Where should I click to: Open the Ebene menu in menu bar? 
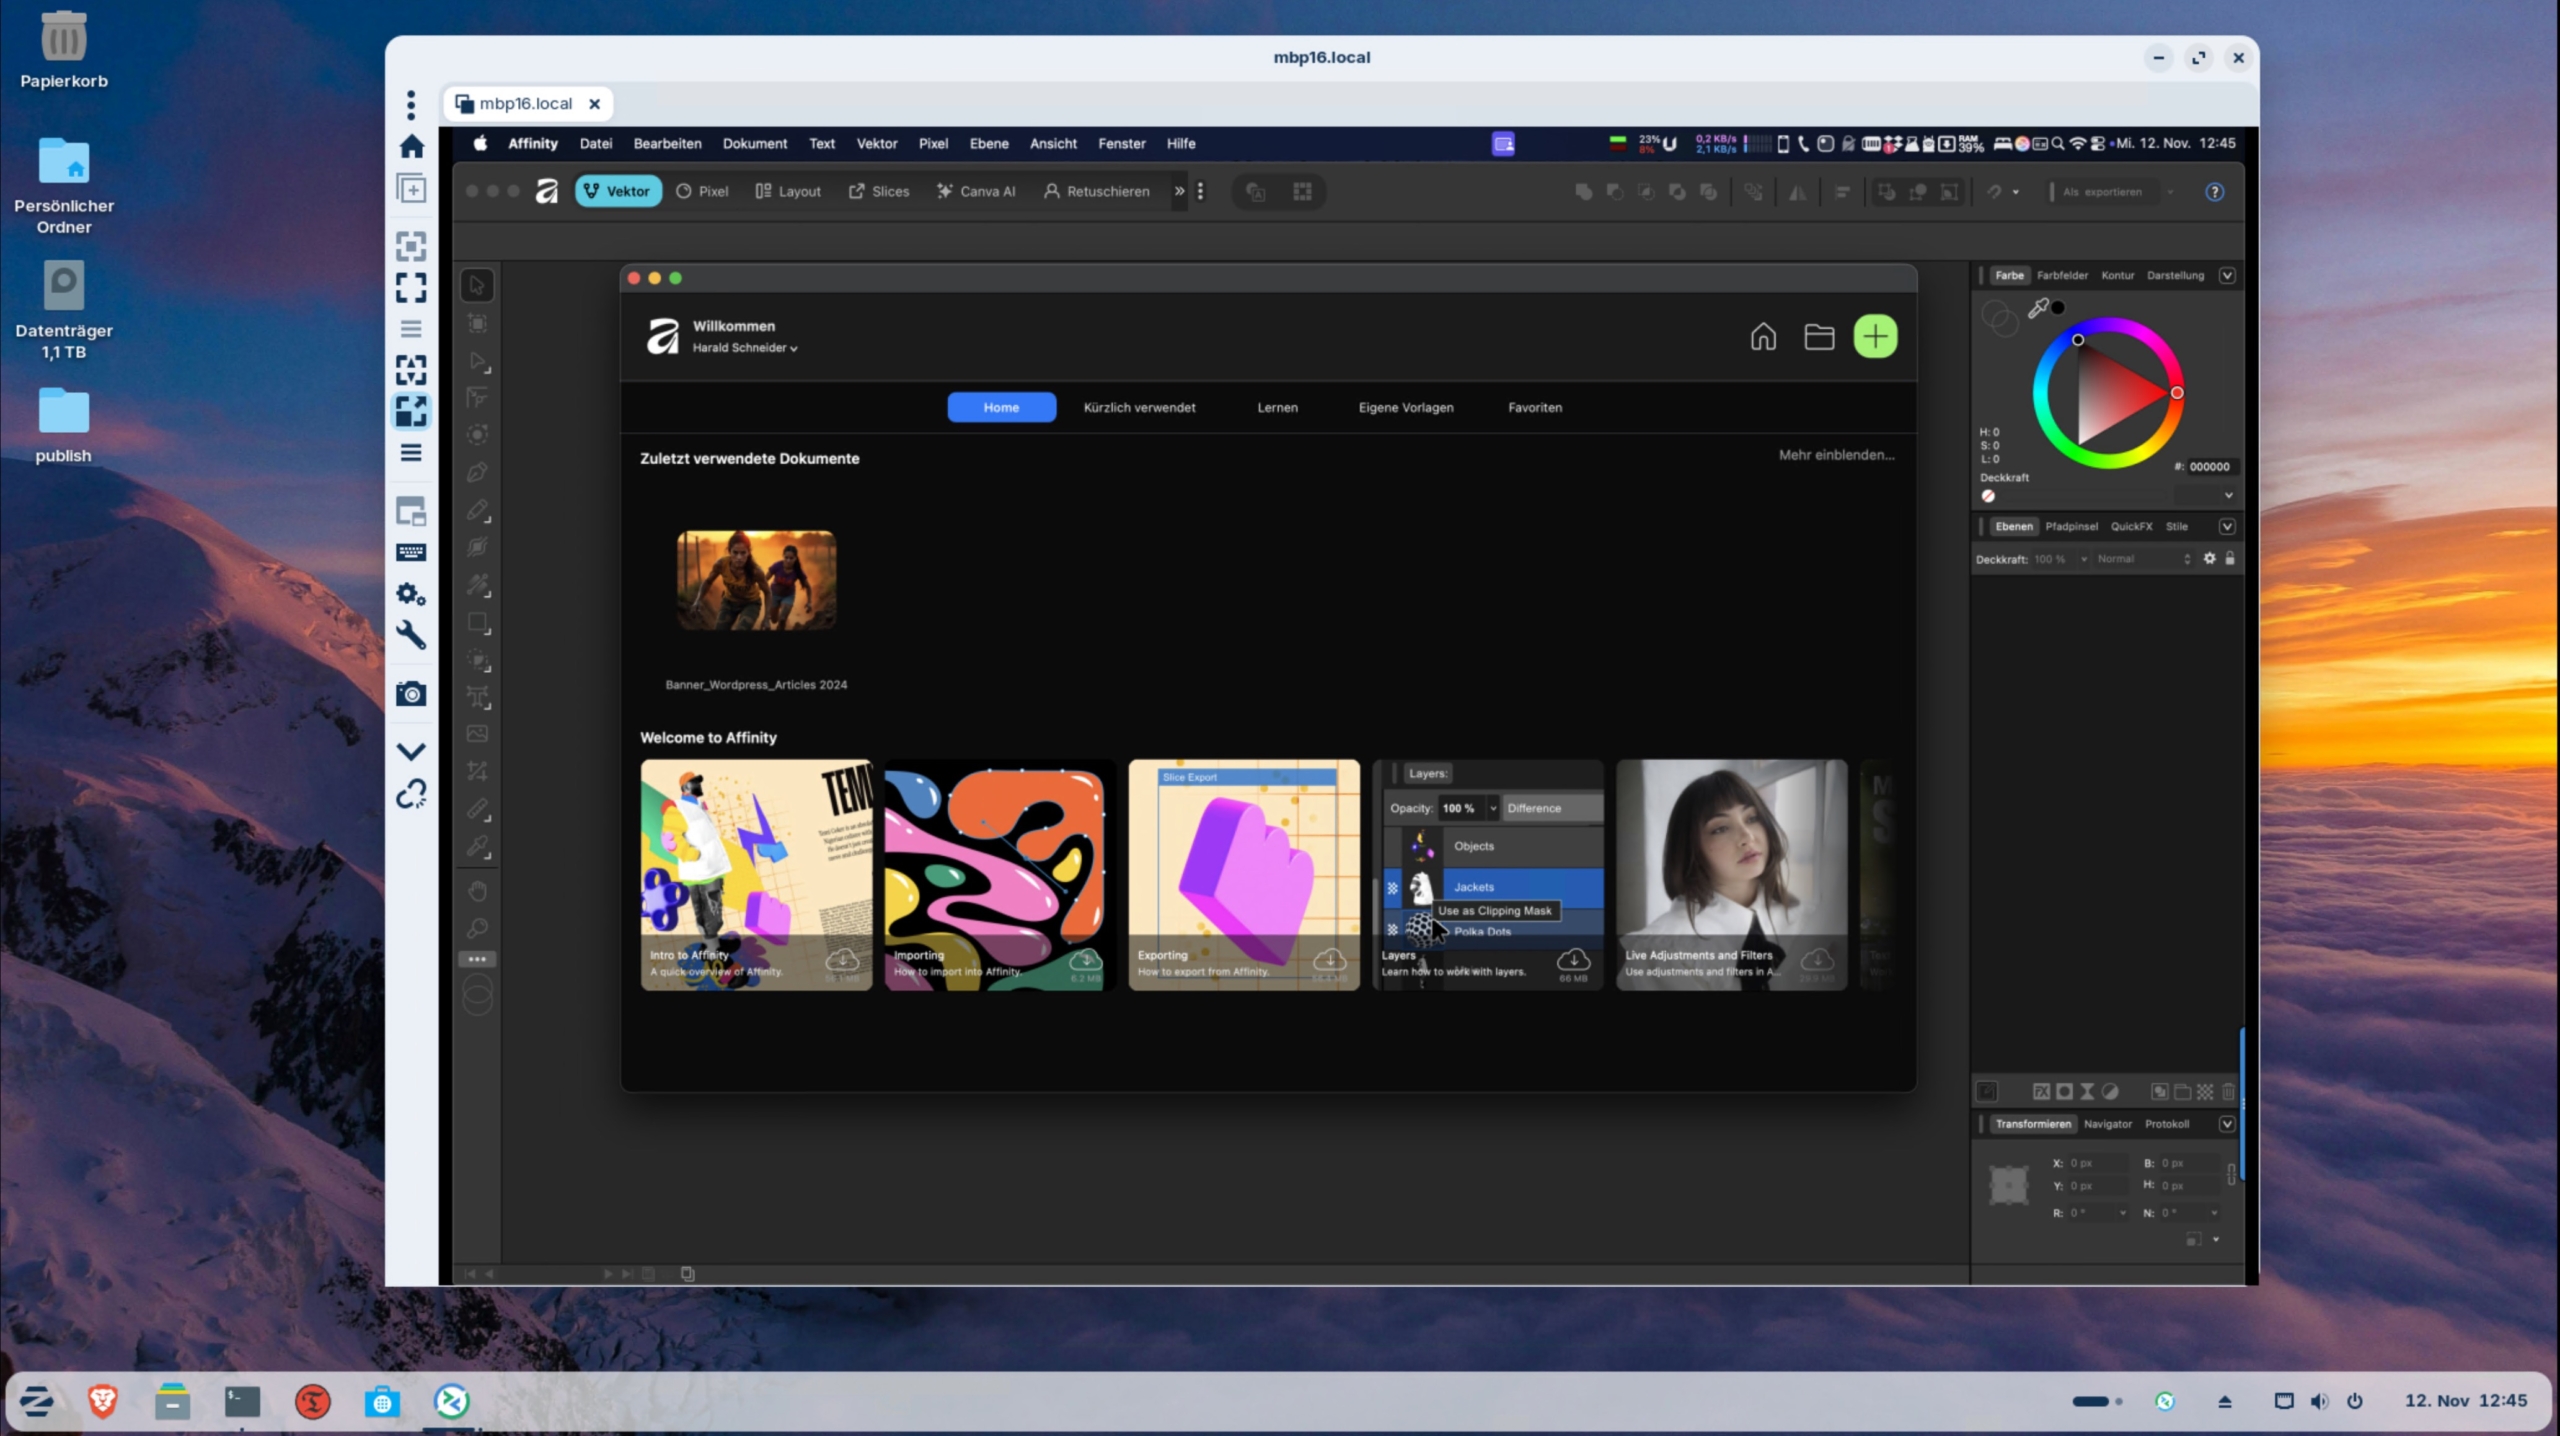pos(988,143)
